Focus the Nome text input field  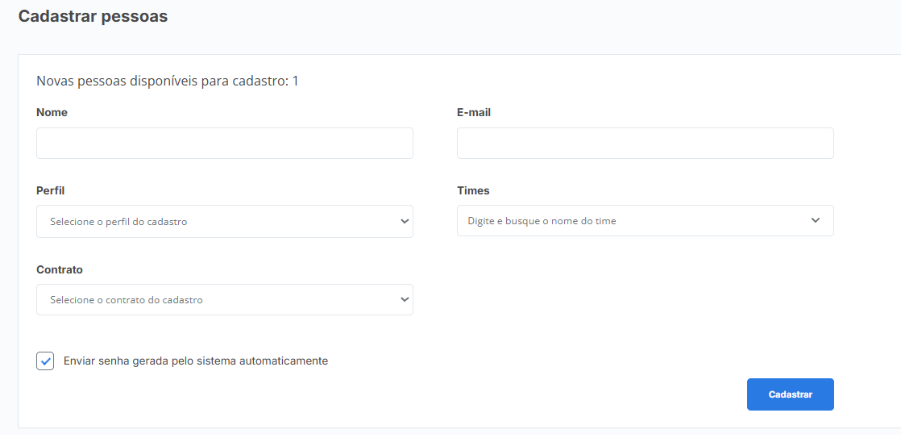(x=225, y=143)
